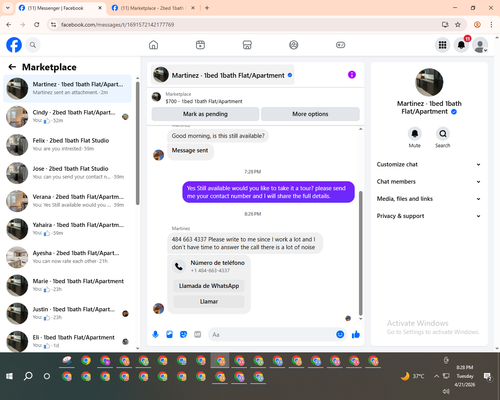
Task: Click $700 1bed 1bath listing link
Action: coord(204,101)
